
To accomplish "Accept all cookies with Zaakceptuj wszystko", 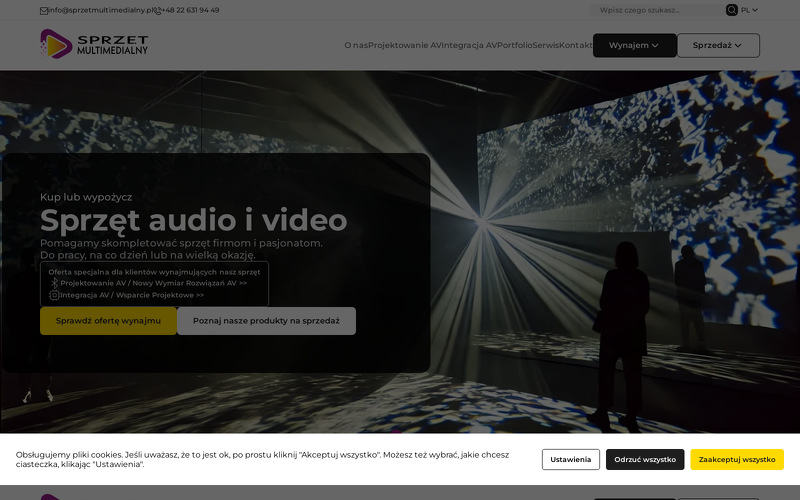I will coord(736,459).
